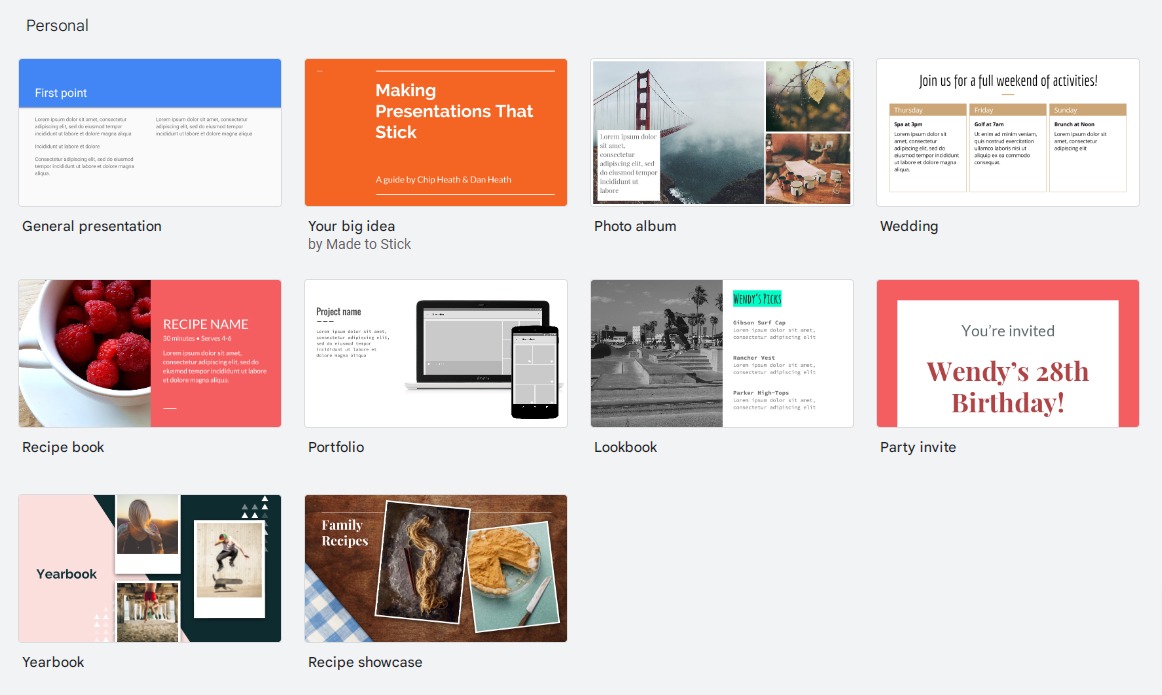
Task: Open the Photo album template
Action: [721, 132]
